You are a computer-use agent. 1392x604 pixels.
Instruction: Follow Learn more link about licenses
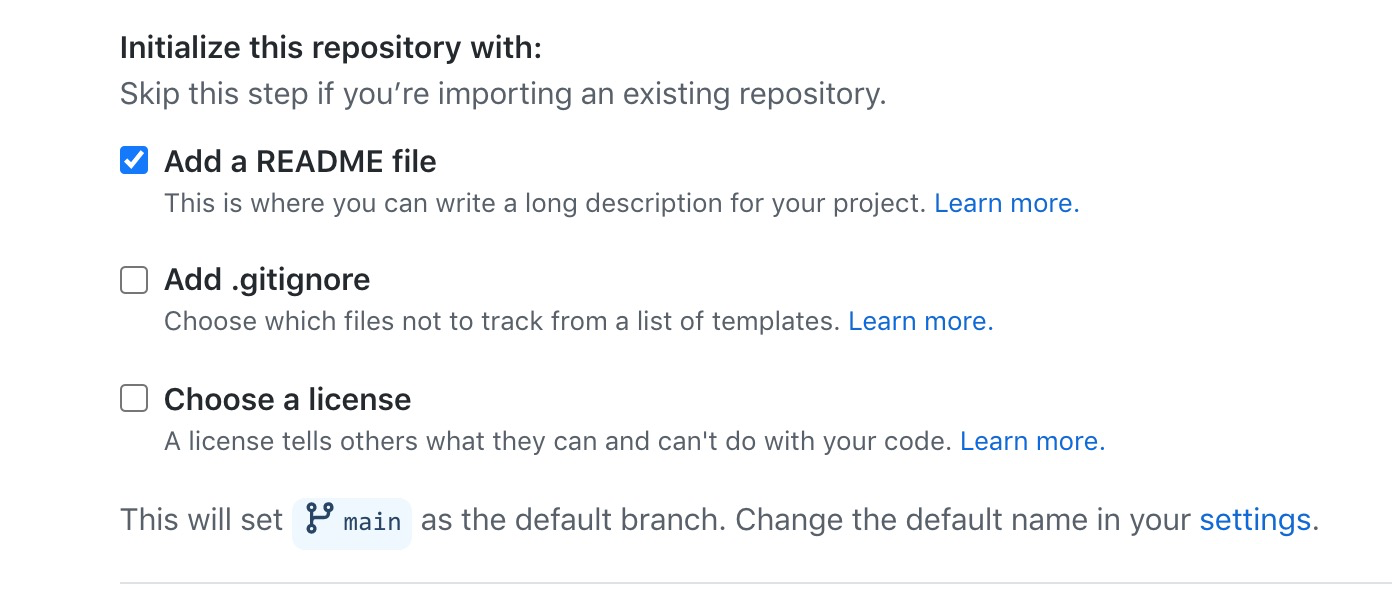coord(1033,441)
